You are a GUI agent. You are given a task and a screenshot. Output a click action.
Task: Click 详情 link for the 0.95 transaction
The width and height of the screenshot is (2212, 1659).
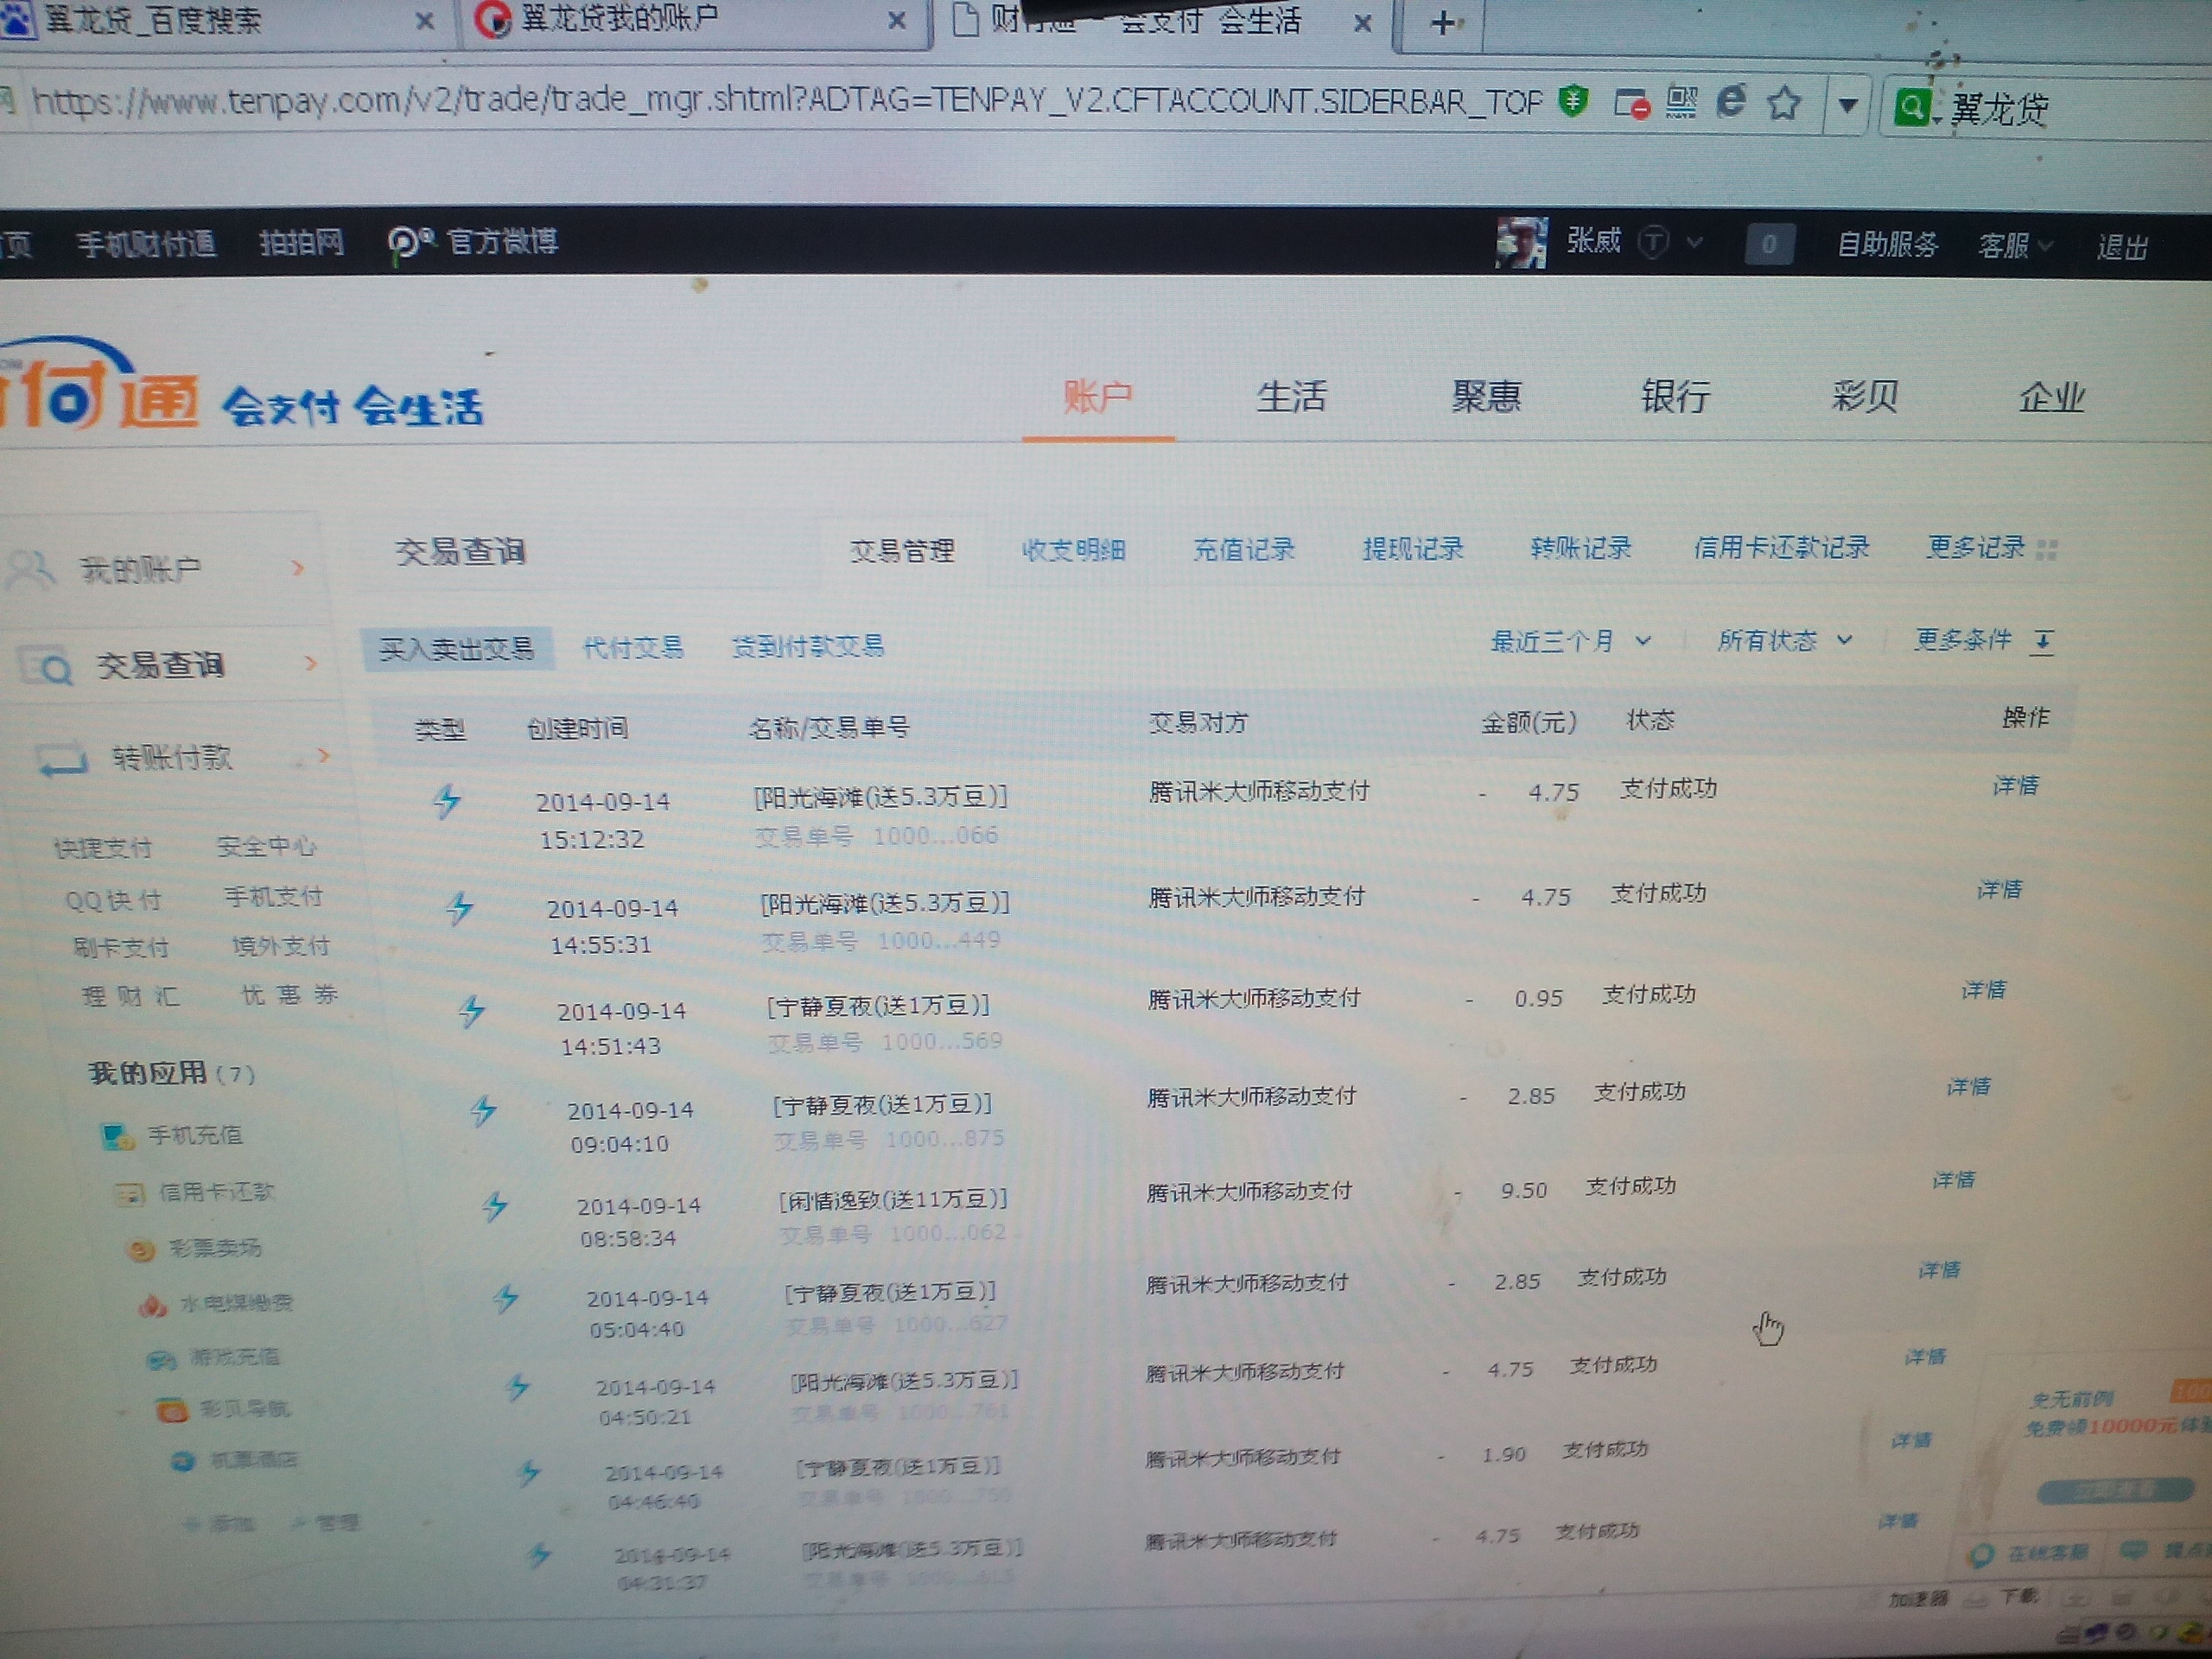(1984, 990)
